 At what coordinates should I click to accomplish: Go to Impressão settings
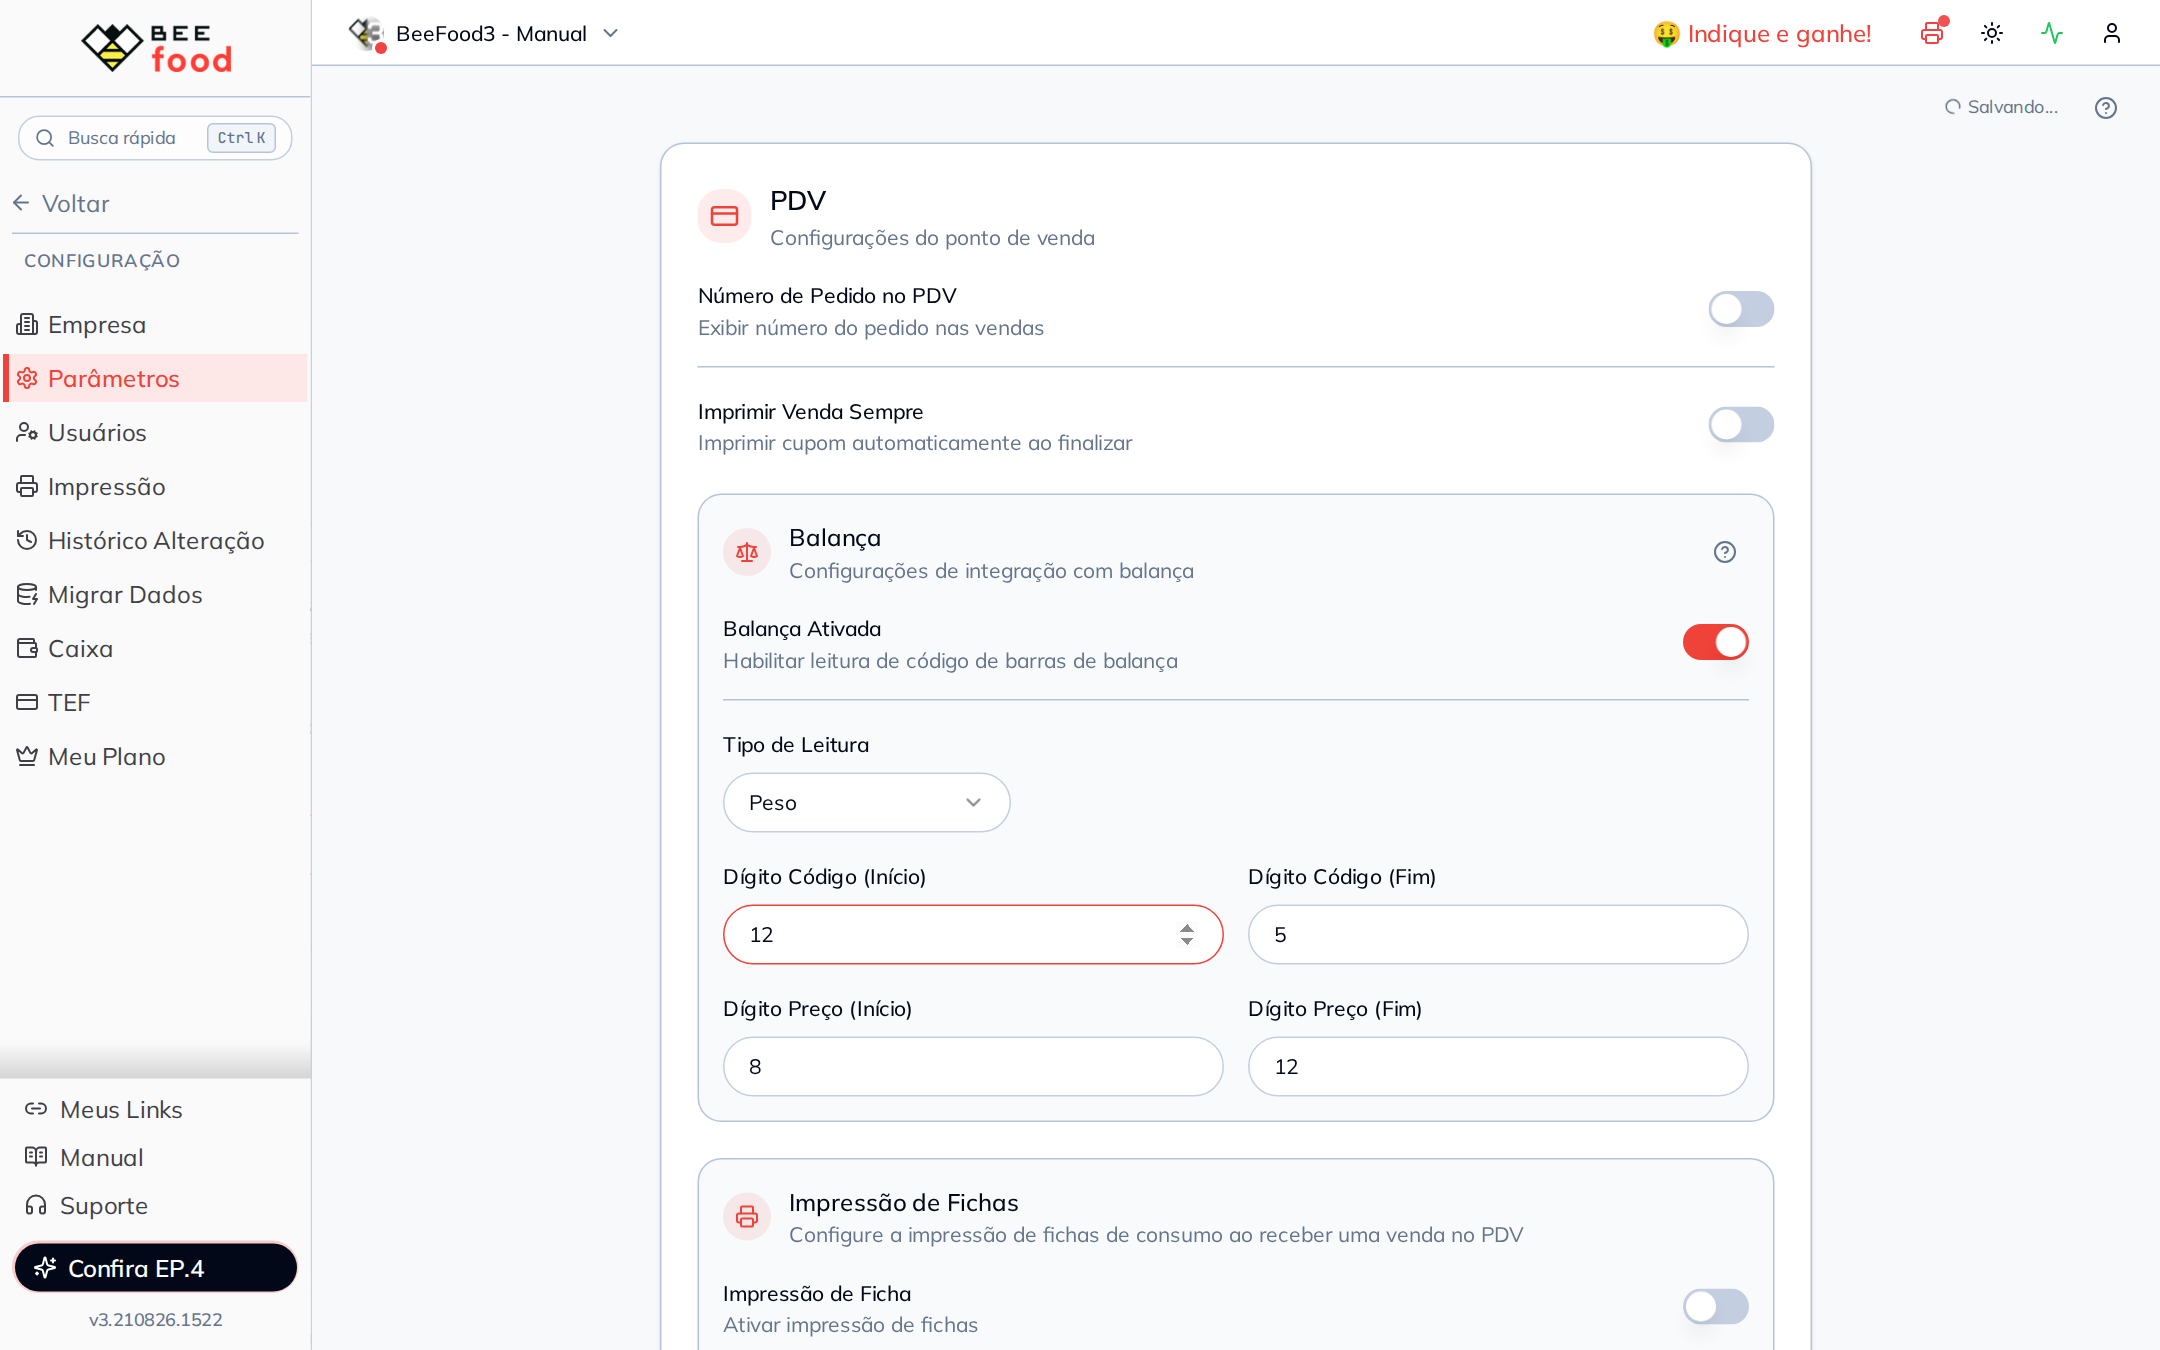tap(156, 486)
